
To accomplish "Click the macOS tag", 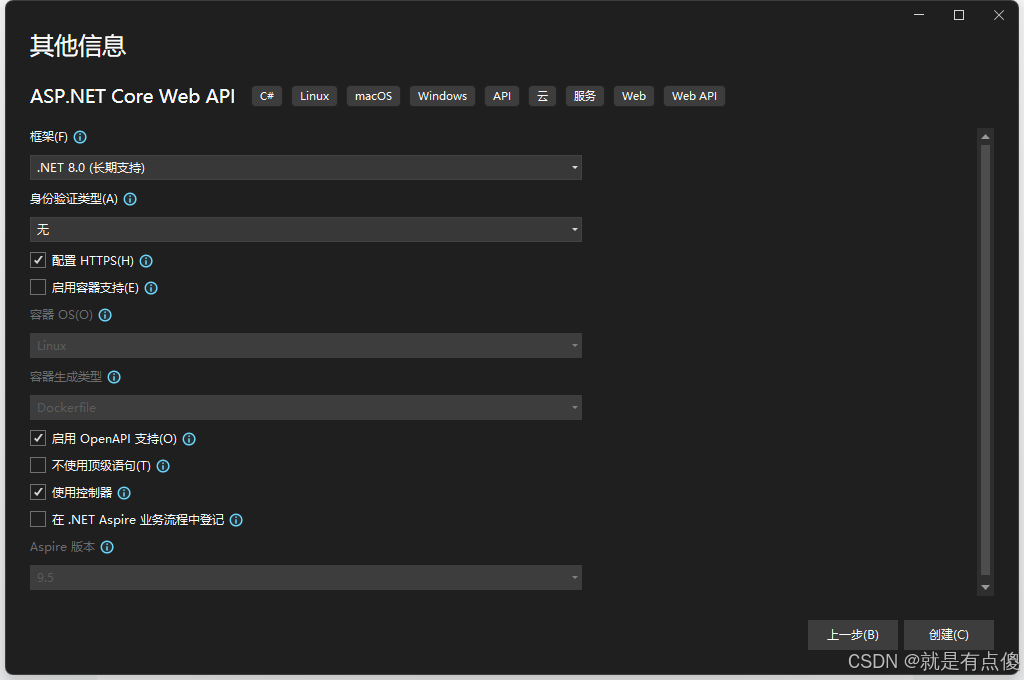I will pyautogui.click(x=374, y=96).
